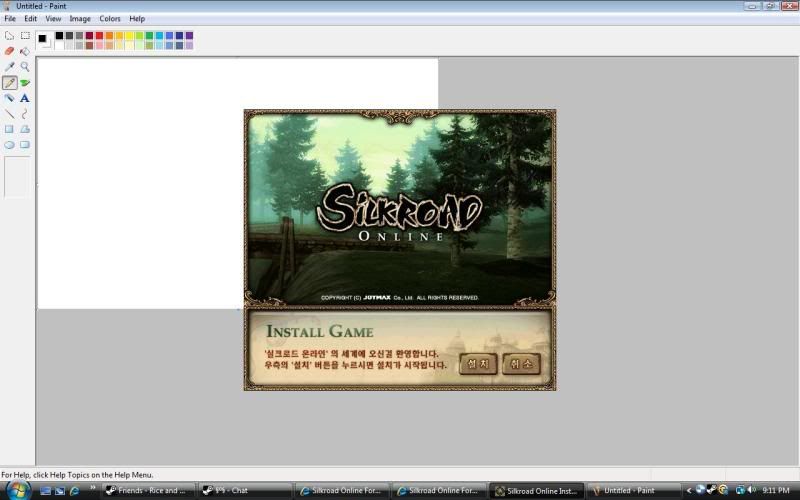Select the Free-Form Select tool
The image size is (800, 500).
point(9,36)
